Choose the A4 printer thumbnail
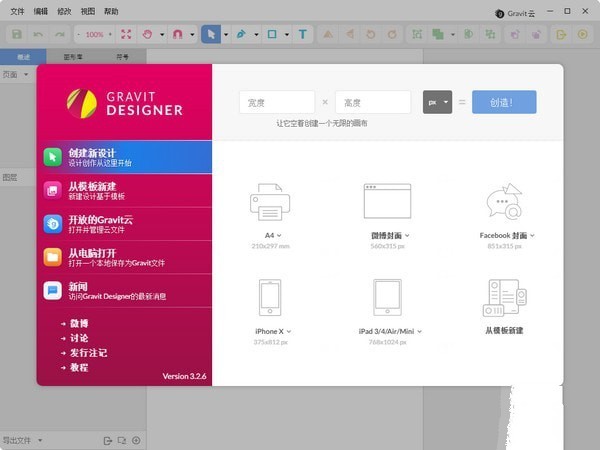 click(270, 202)
